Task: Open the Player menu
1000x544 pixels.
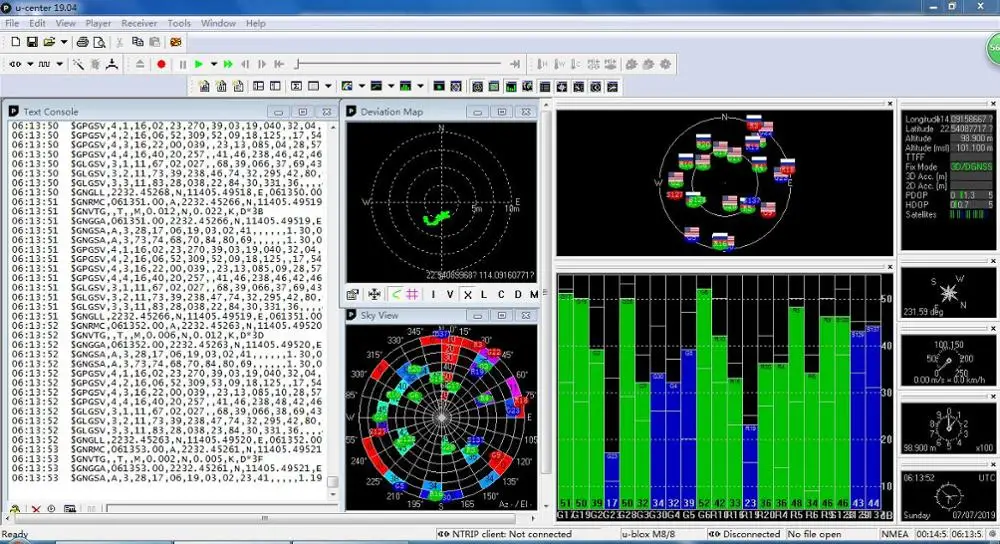Action: (98, 23)
